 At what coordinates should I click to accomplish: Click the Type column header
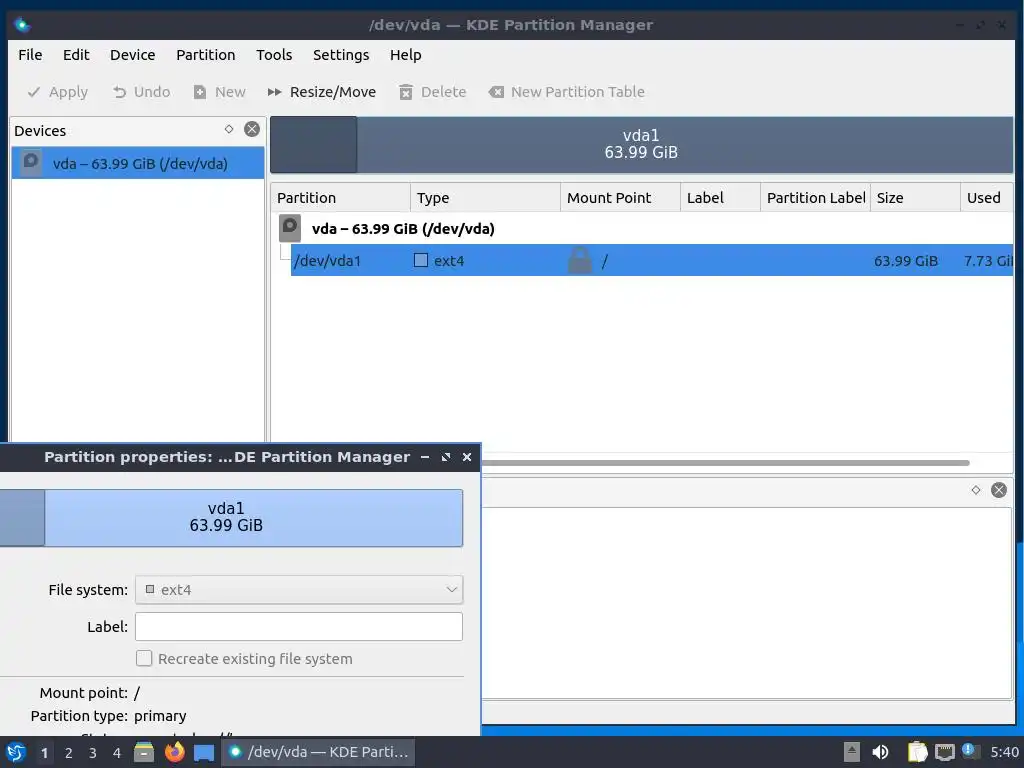click(485, 198)
